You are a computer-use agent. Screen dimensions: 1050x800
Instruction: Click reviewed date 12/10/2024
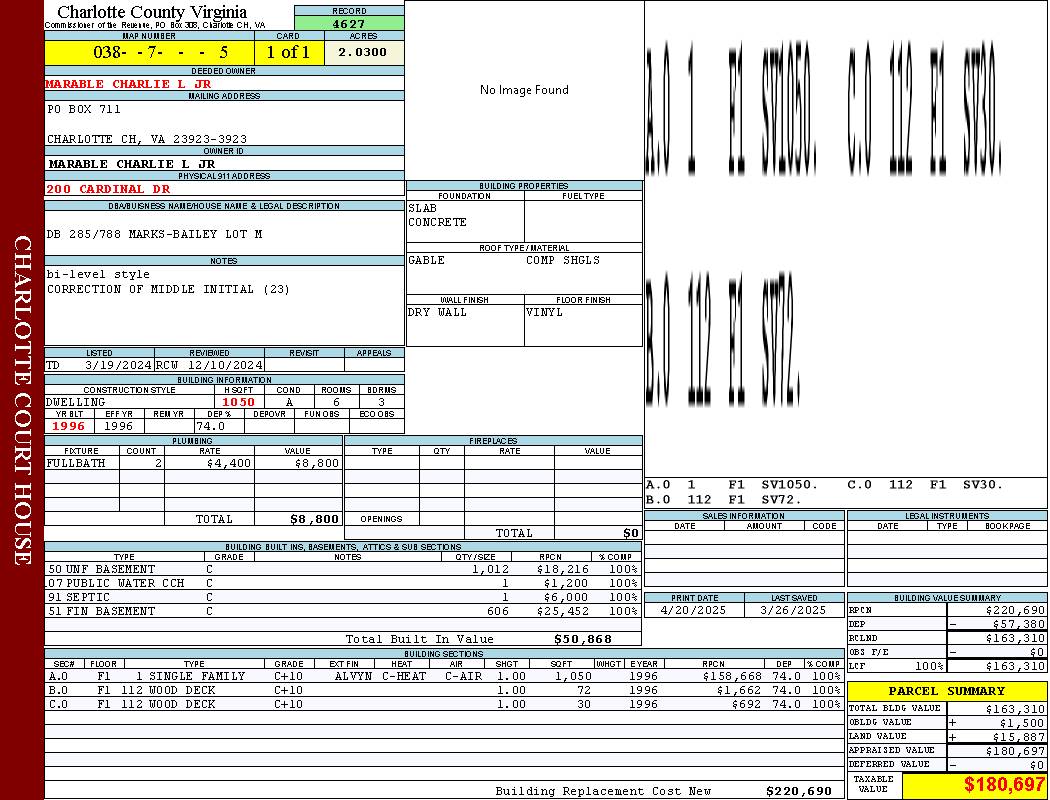(x=225, y=366)
